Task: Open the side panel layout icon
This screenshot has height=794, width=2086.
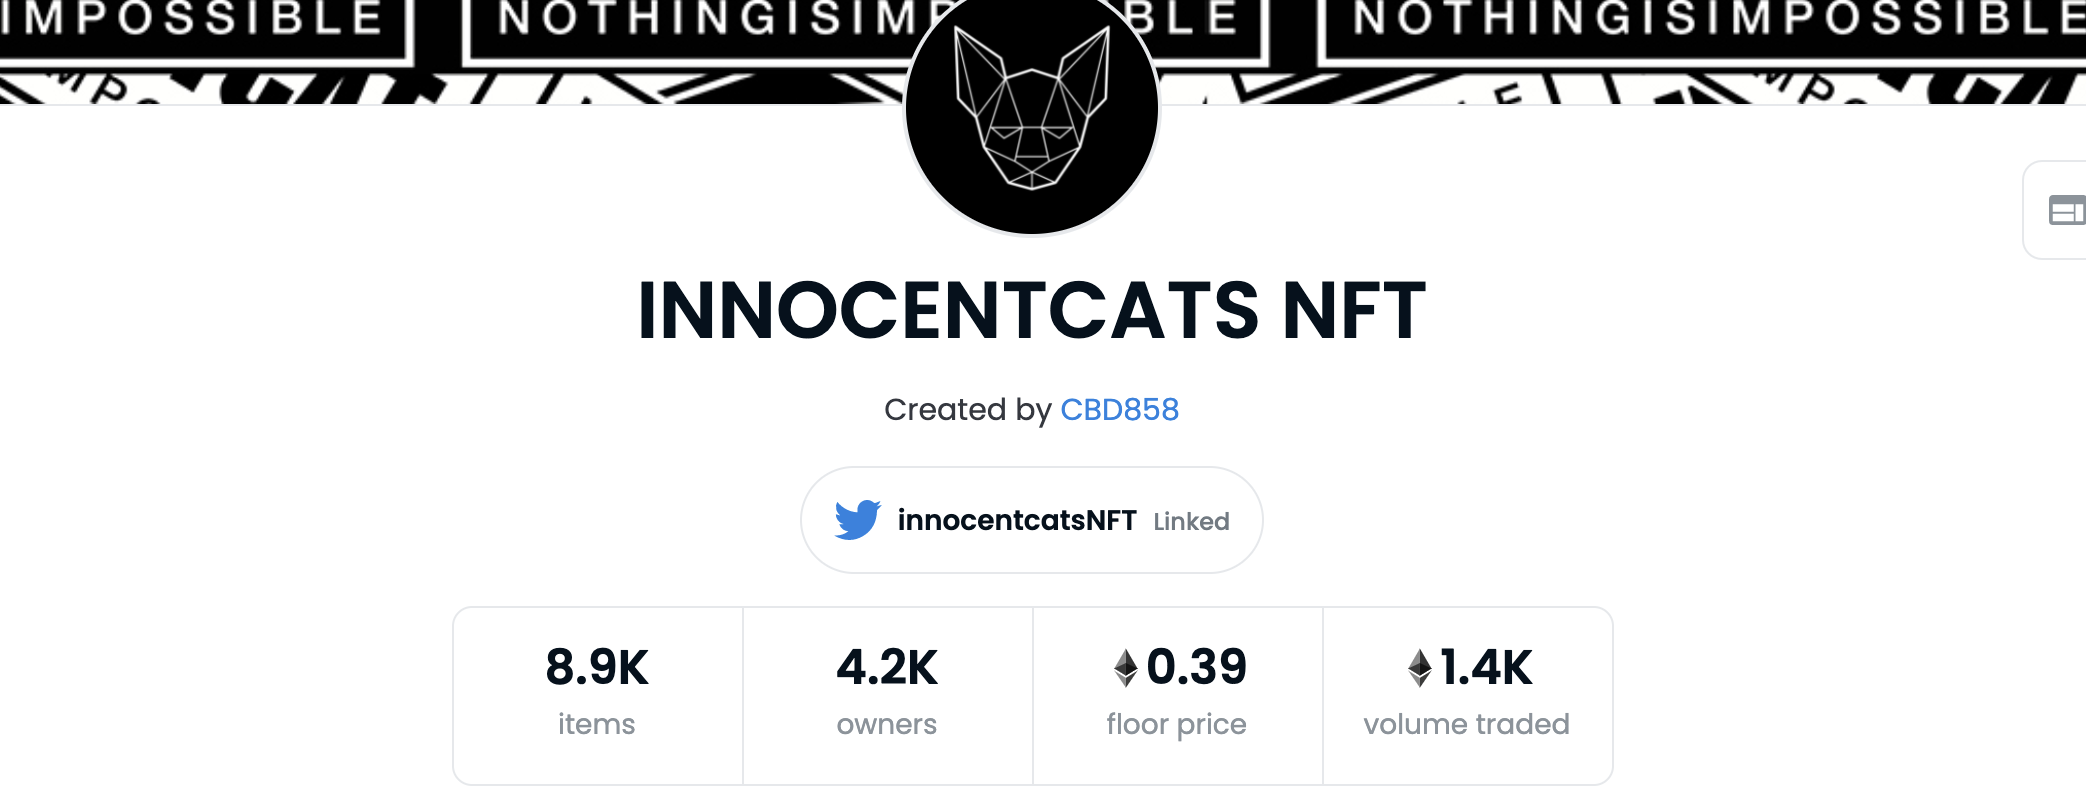Action: pyautogui.click(x=2066, y=210)
